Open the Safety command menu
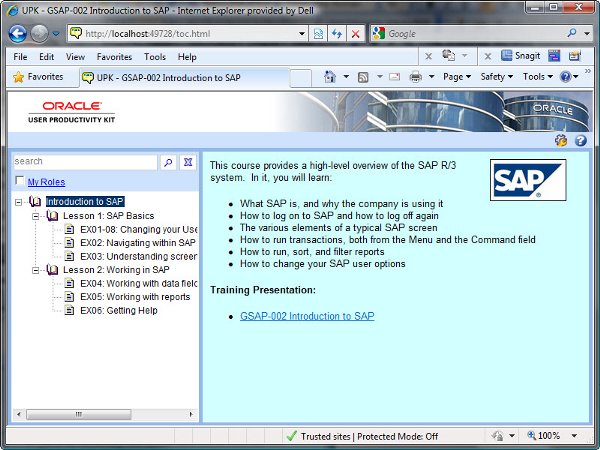Viewport: 600px width, 450px height. tap(497, 77)
